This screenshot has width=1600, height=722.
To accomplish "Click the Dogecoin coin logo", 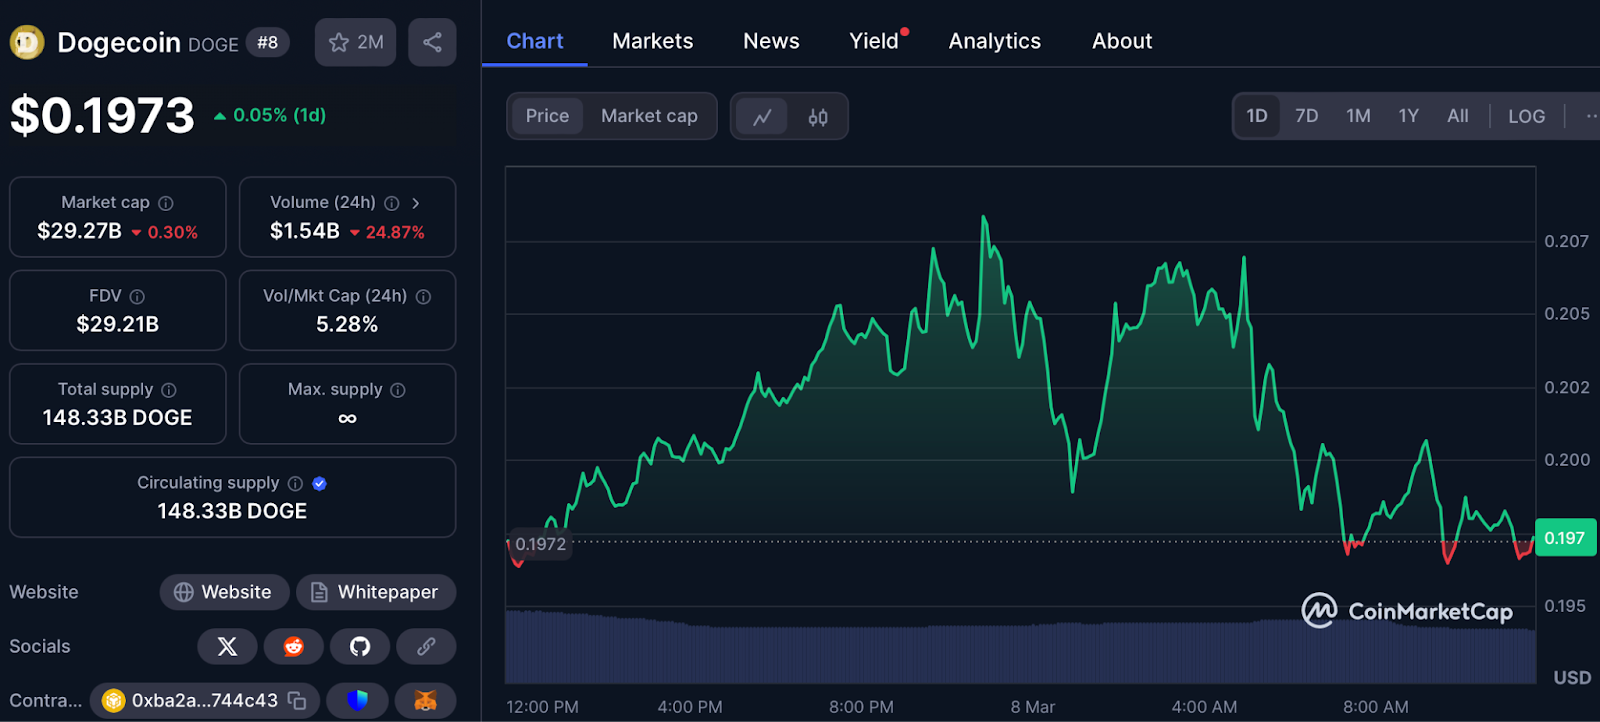I will pyautogui.click(x=27, y=42).
